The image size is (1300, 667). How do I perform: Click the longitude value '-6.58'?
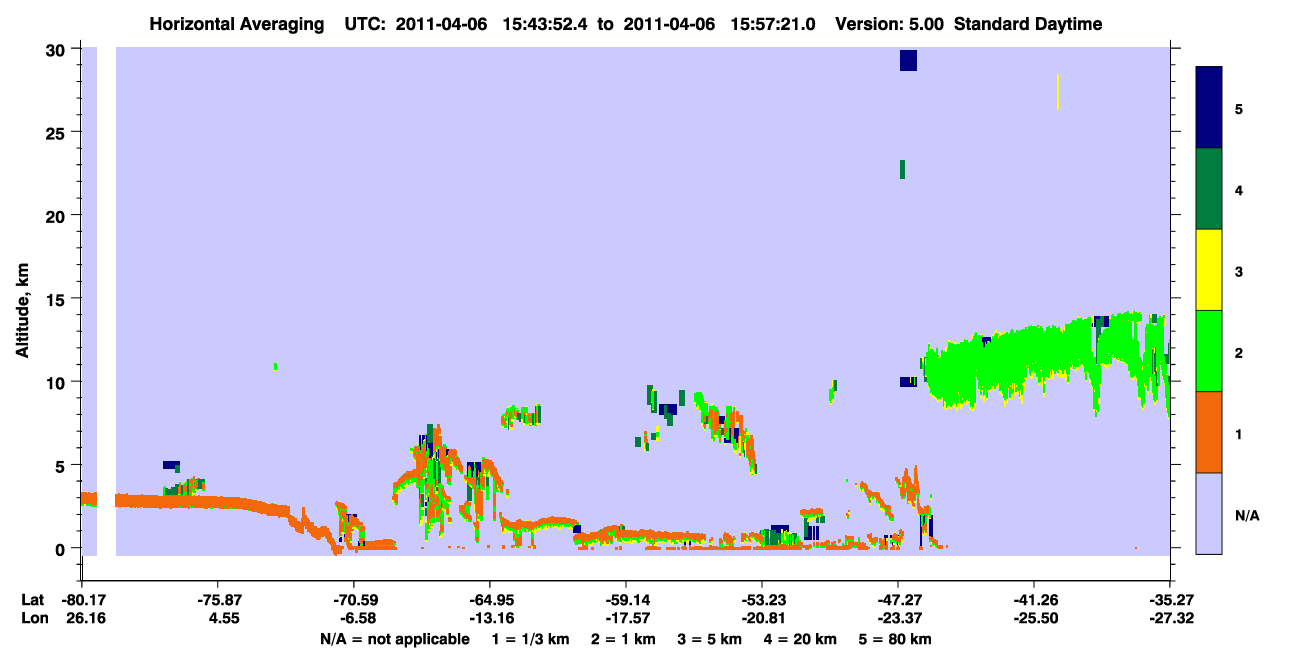click(x=357, y=619)
